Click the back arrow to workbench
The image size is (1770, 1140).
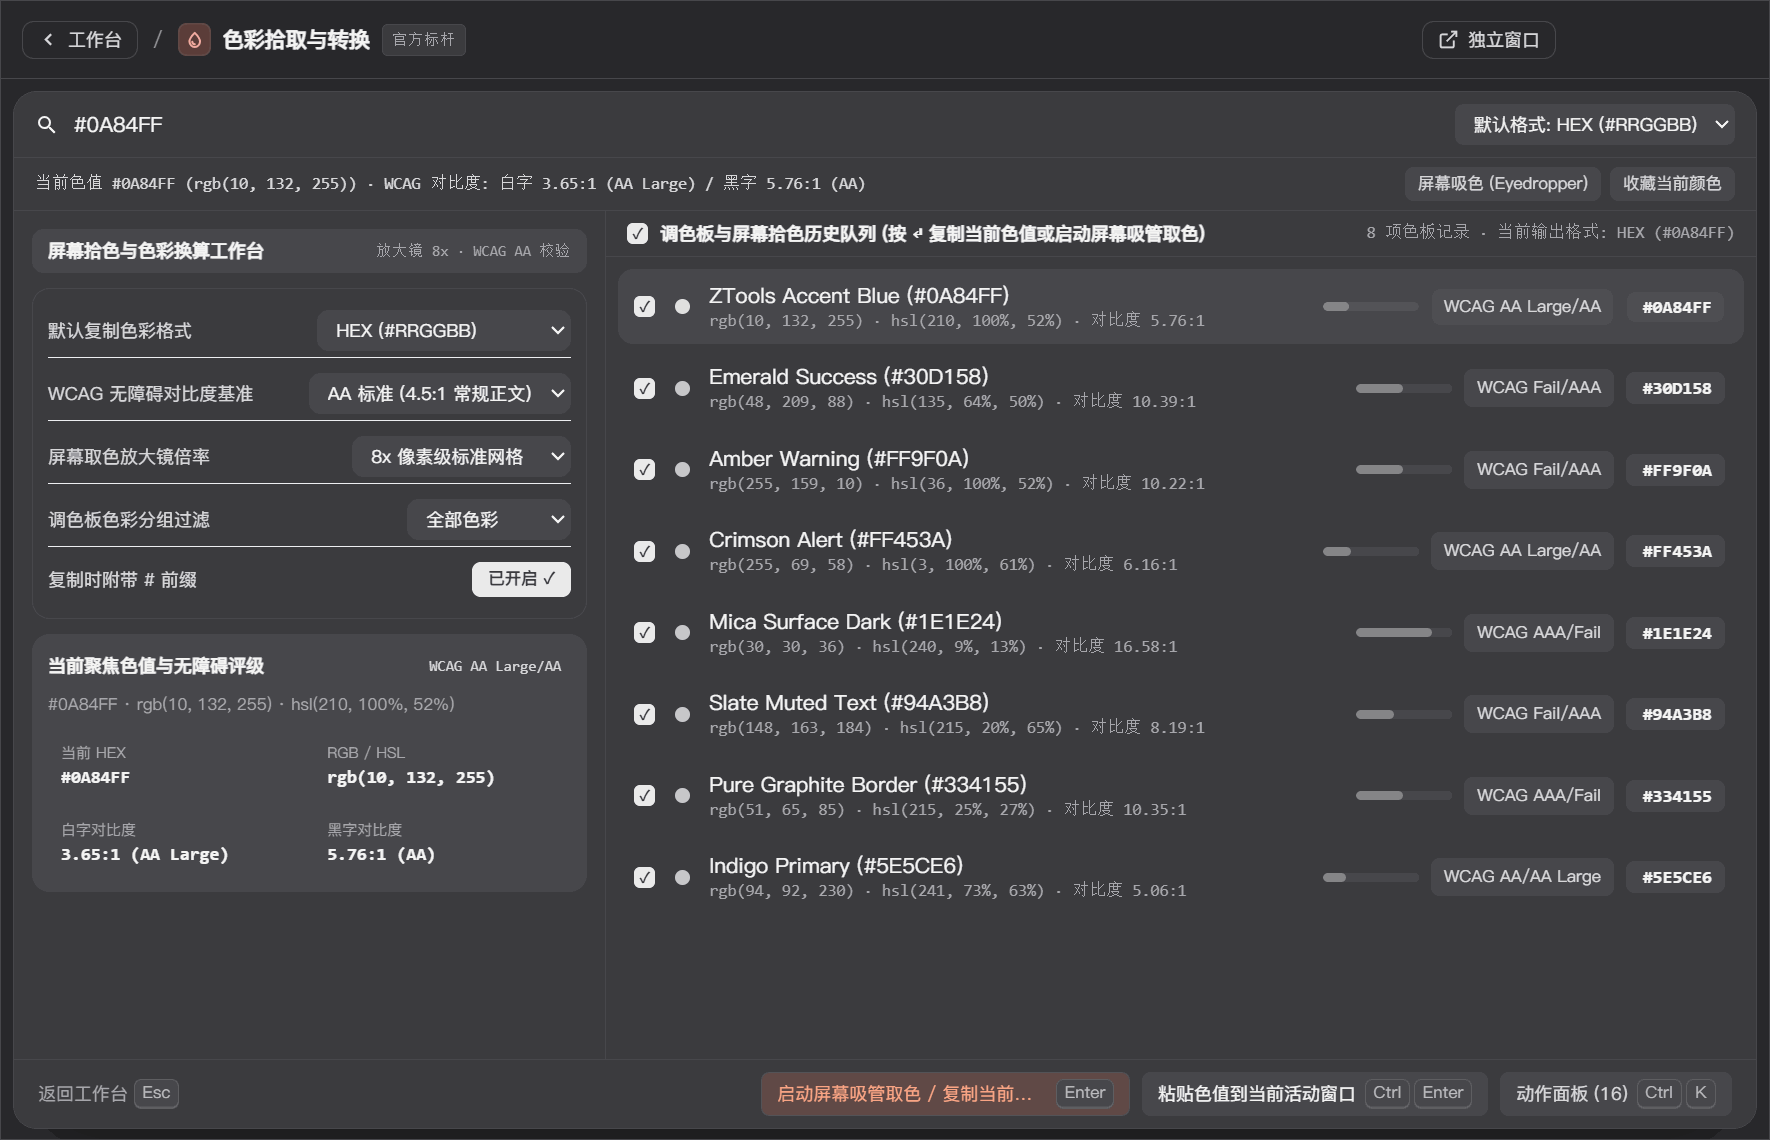[x=79, y=40]
